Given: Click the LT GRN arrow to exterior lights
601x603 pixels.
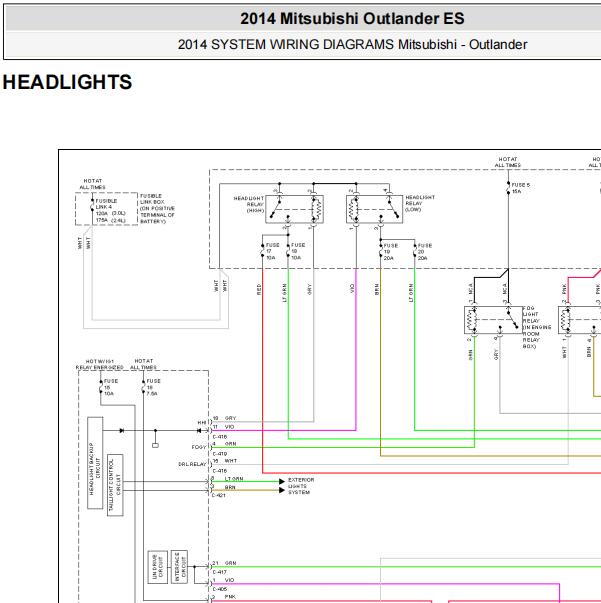Looking at the screenshot, I should coord(281,481).
